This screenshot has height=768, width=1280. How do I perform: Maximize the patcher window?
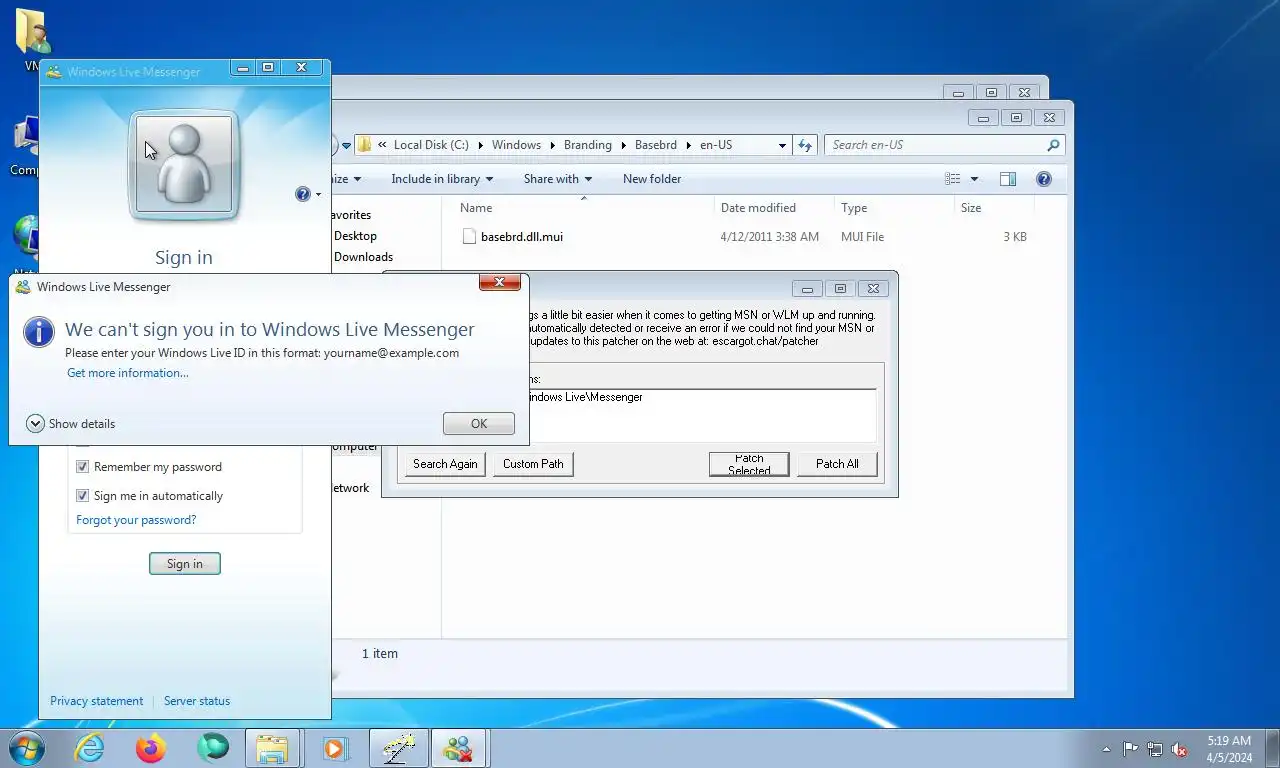pos(840,289)
